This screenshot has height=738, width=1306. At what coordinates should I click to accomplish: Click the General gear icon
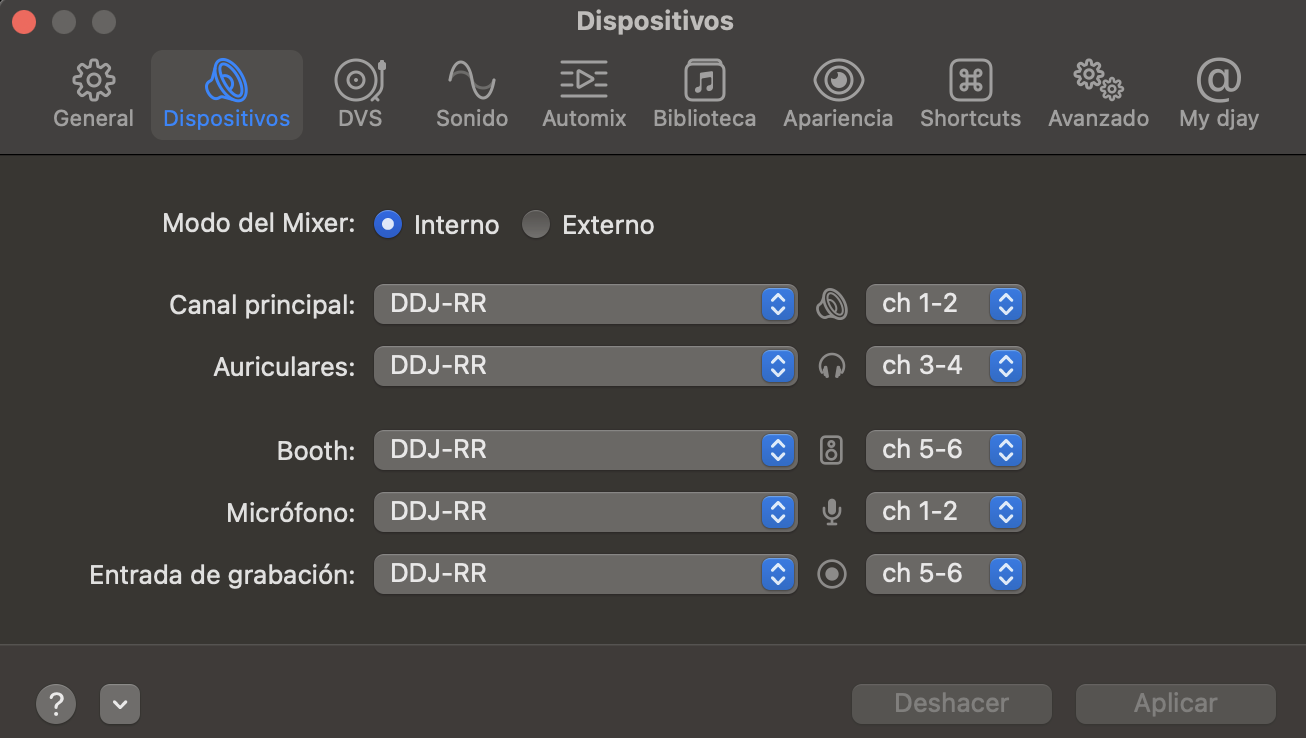point(93,82)
